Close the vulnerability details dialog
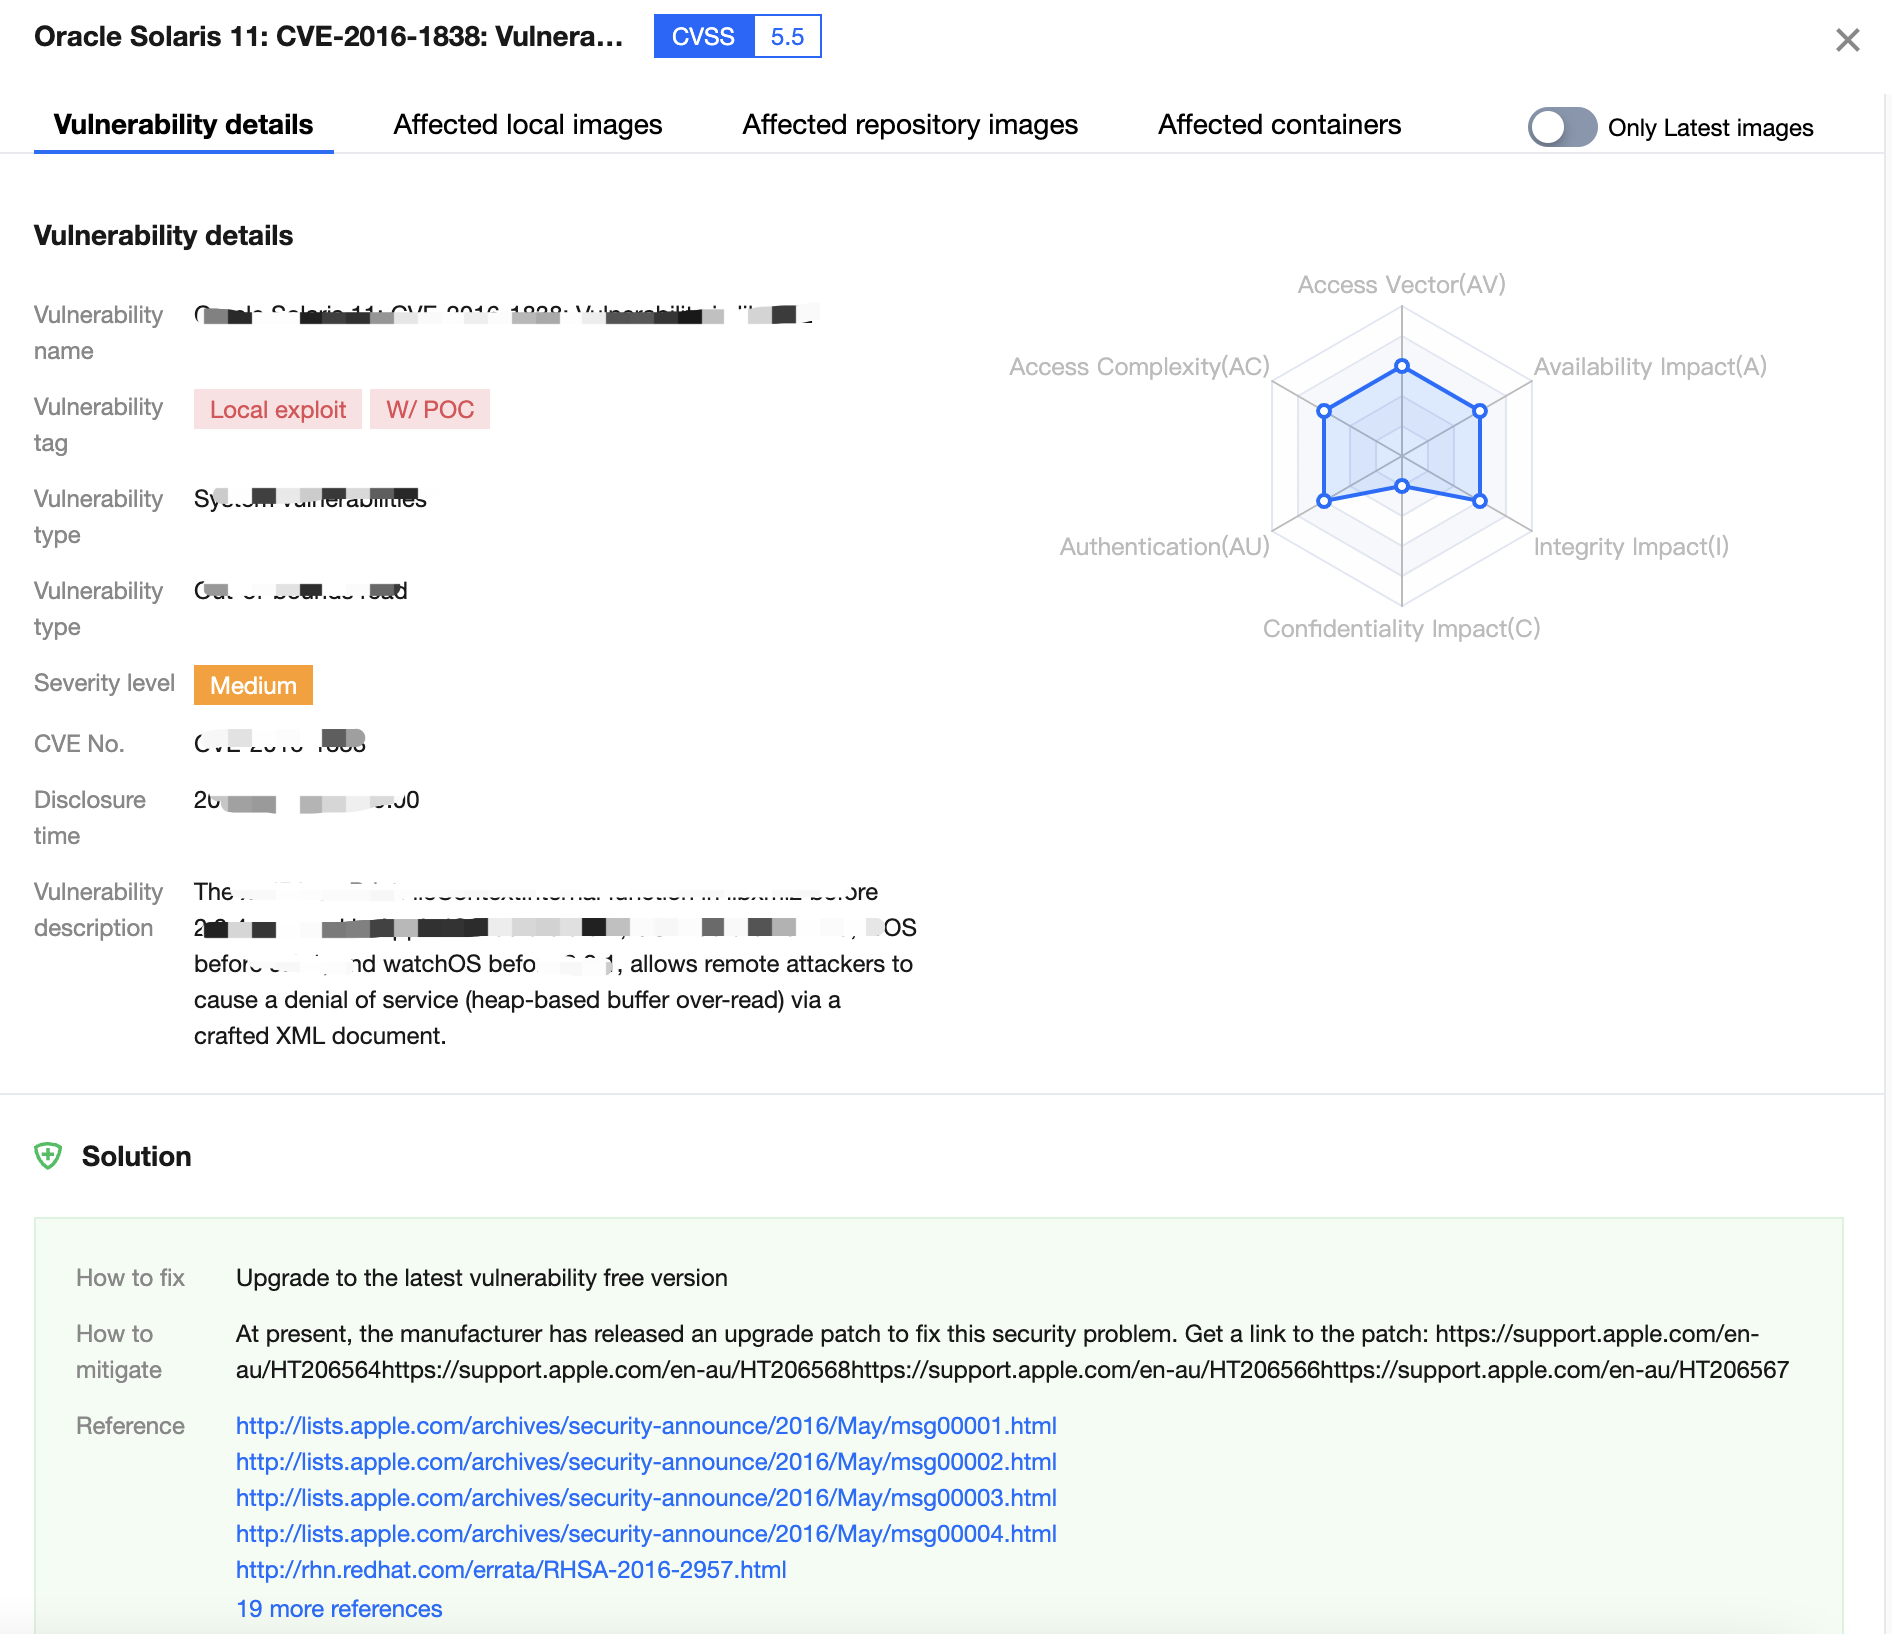1892x1634 pixels. 1847,40
